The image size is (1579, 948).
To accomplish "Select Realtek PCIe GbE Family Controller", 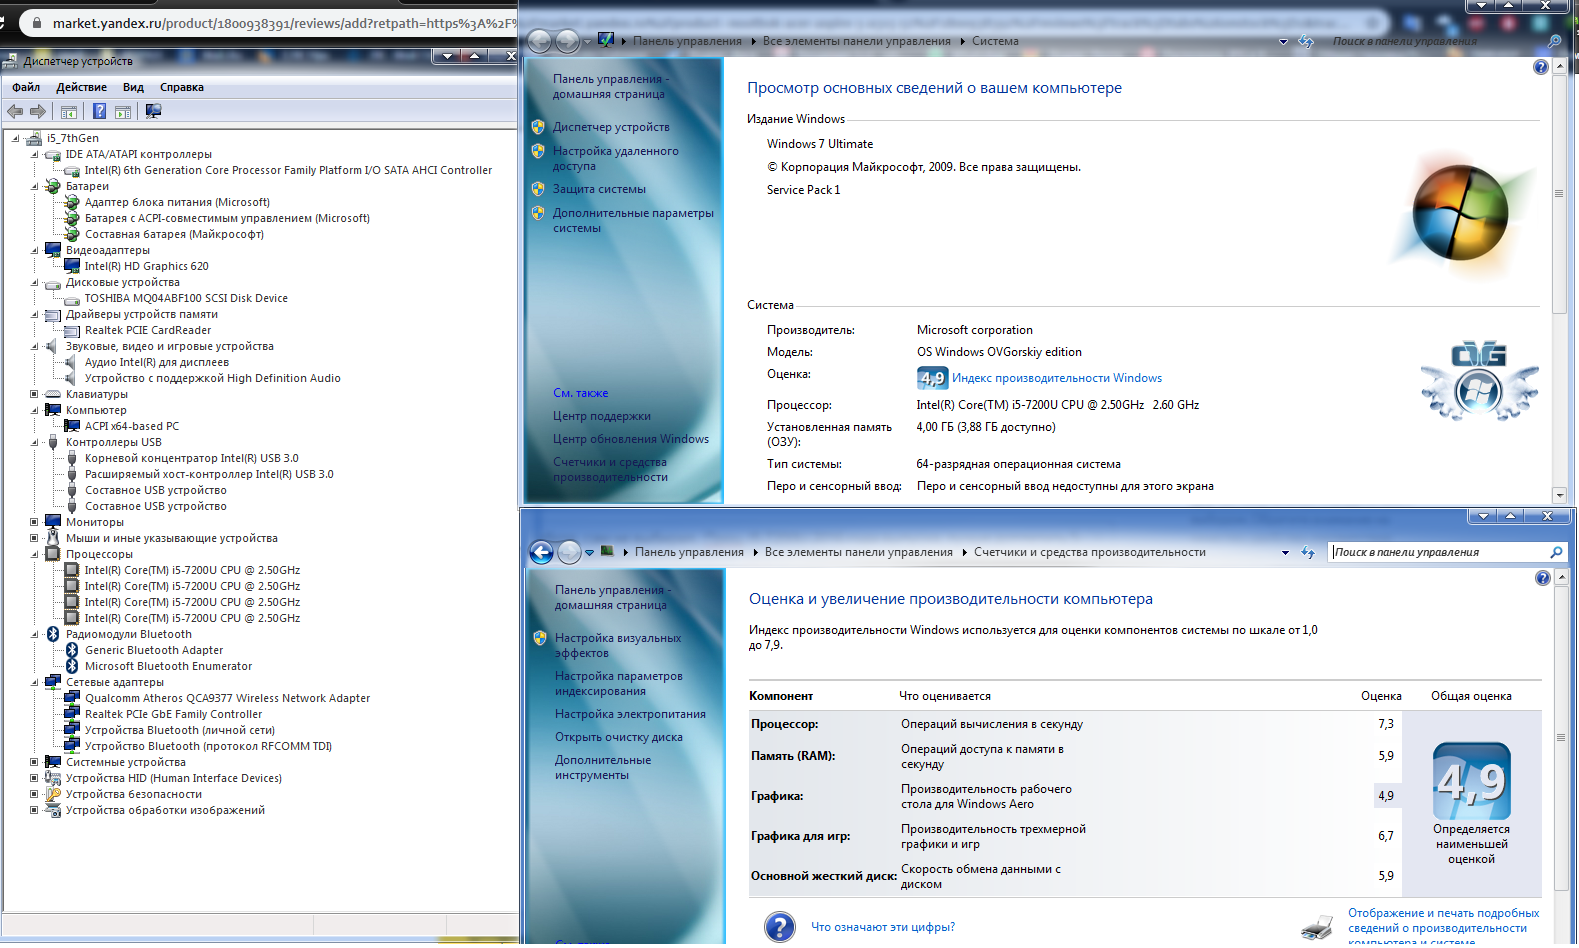I will (x=173, y=714).
